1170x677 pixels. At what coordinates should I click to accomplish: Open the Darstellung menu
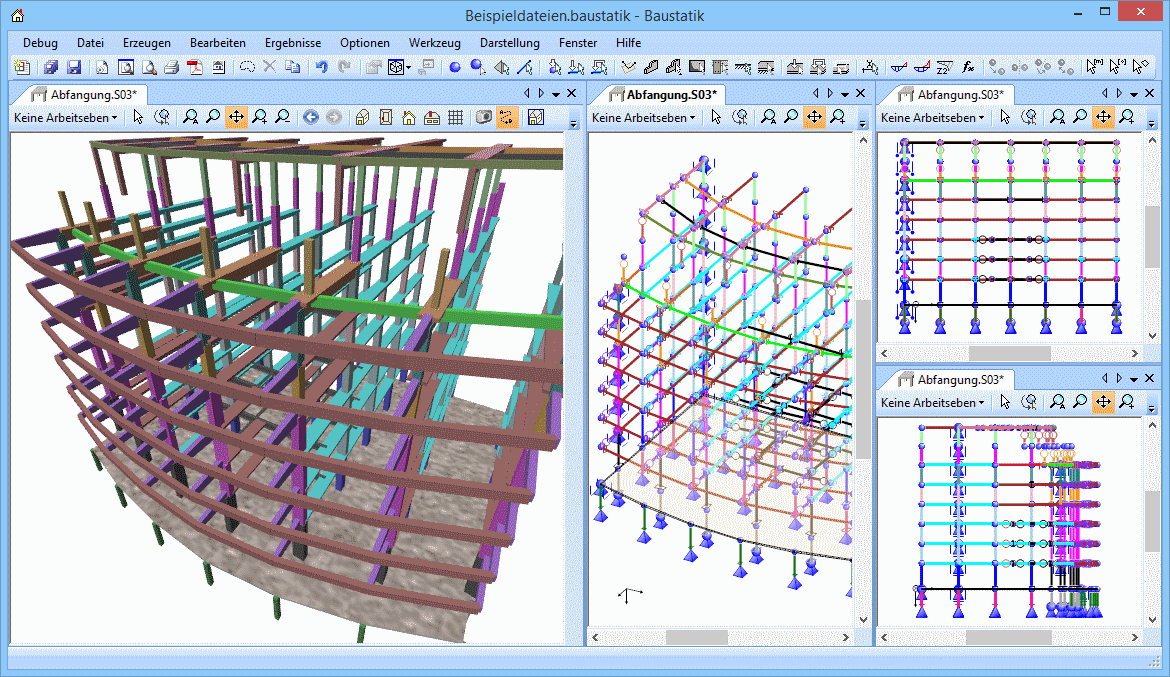pyautogui.click(x=509, y=43)
